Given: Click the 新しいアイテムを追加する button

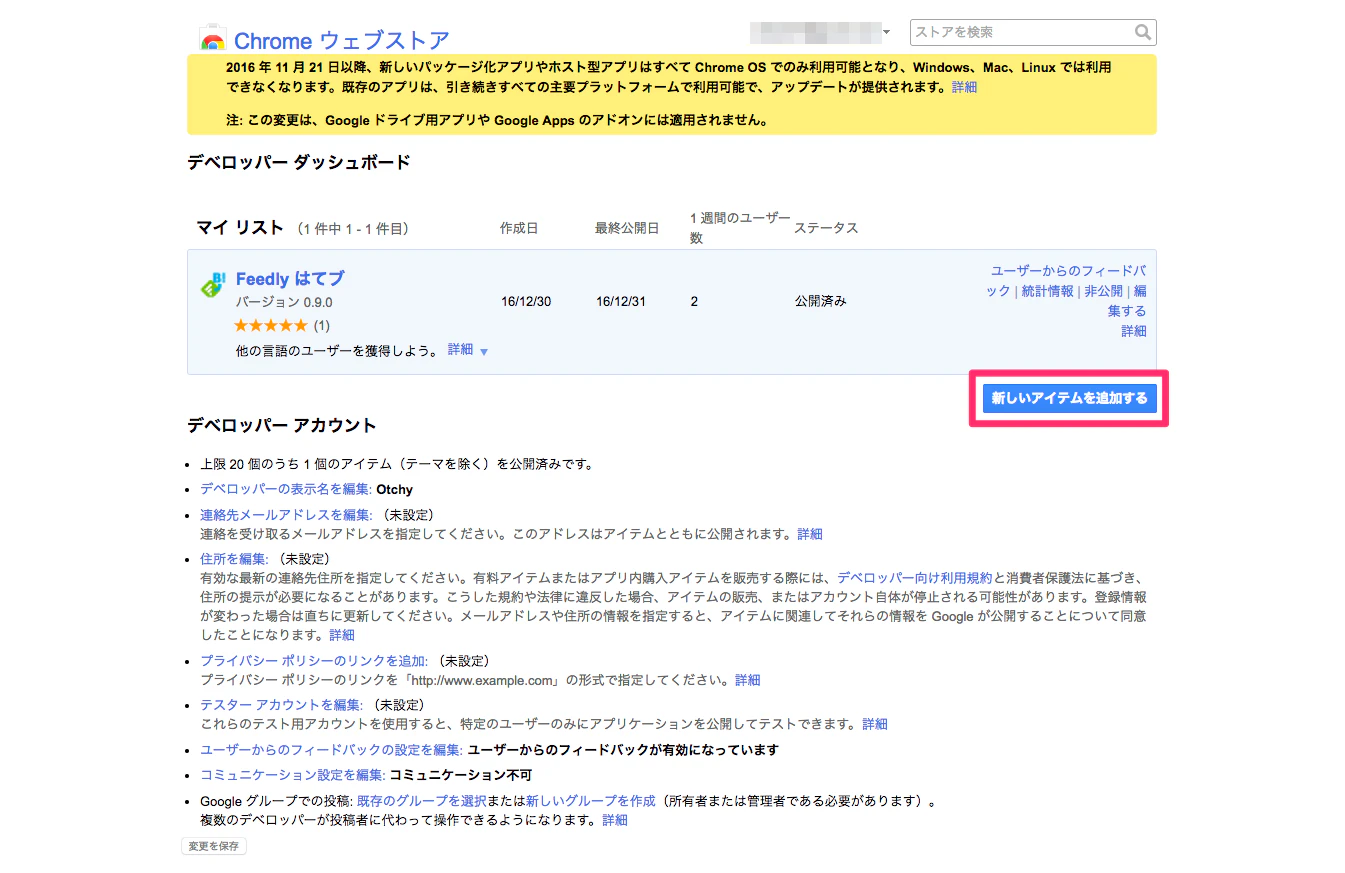Looking at the screenshot, I should 1069,398.
